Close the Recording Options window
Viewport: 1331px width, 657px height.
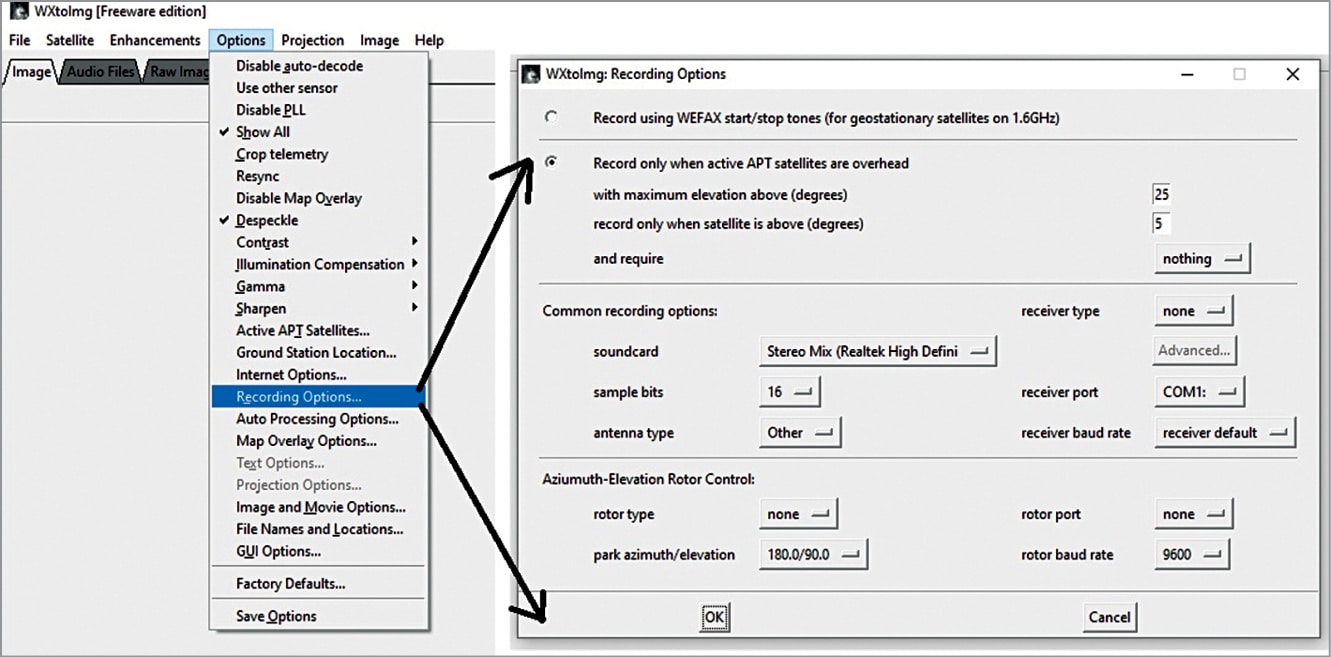coord(1292,74)
